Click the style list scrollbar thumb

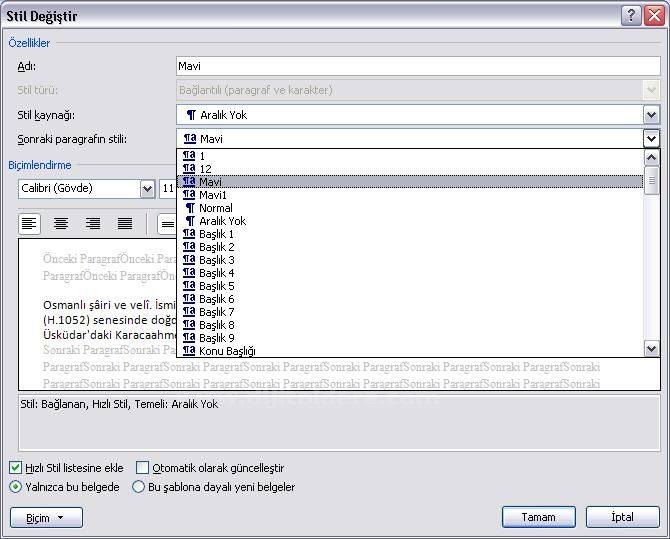[651, 181]
